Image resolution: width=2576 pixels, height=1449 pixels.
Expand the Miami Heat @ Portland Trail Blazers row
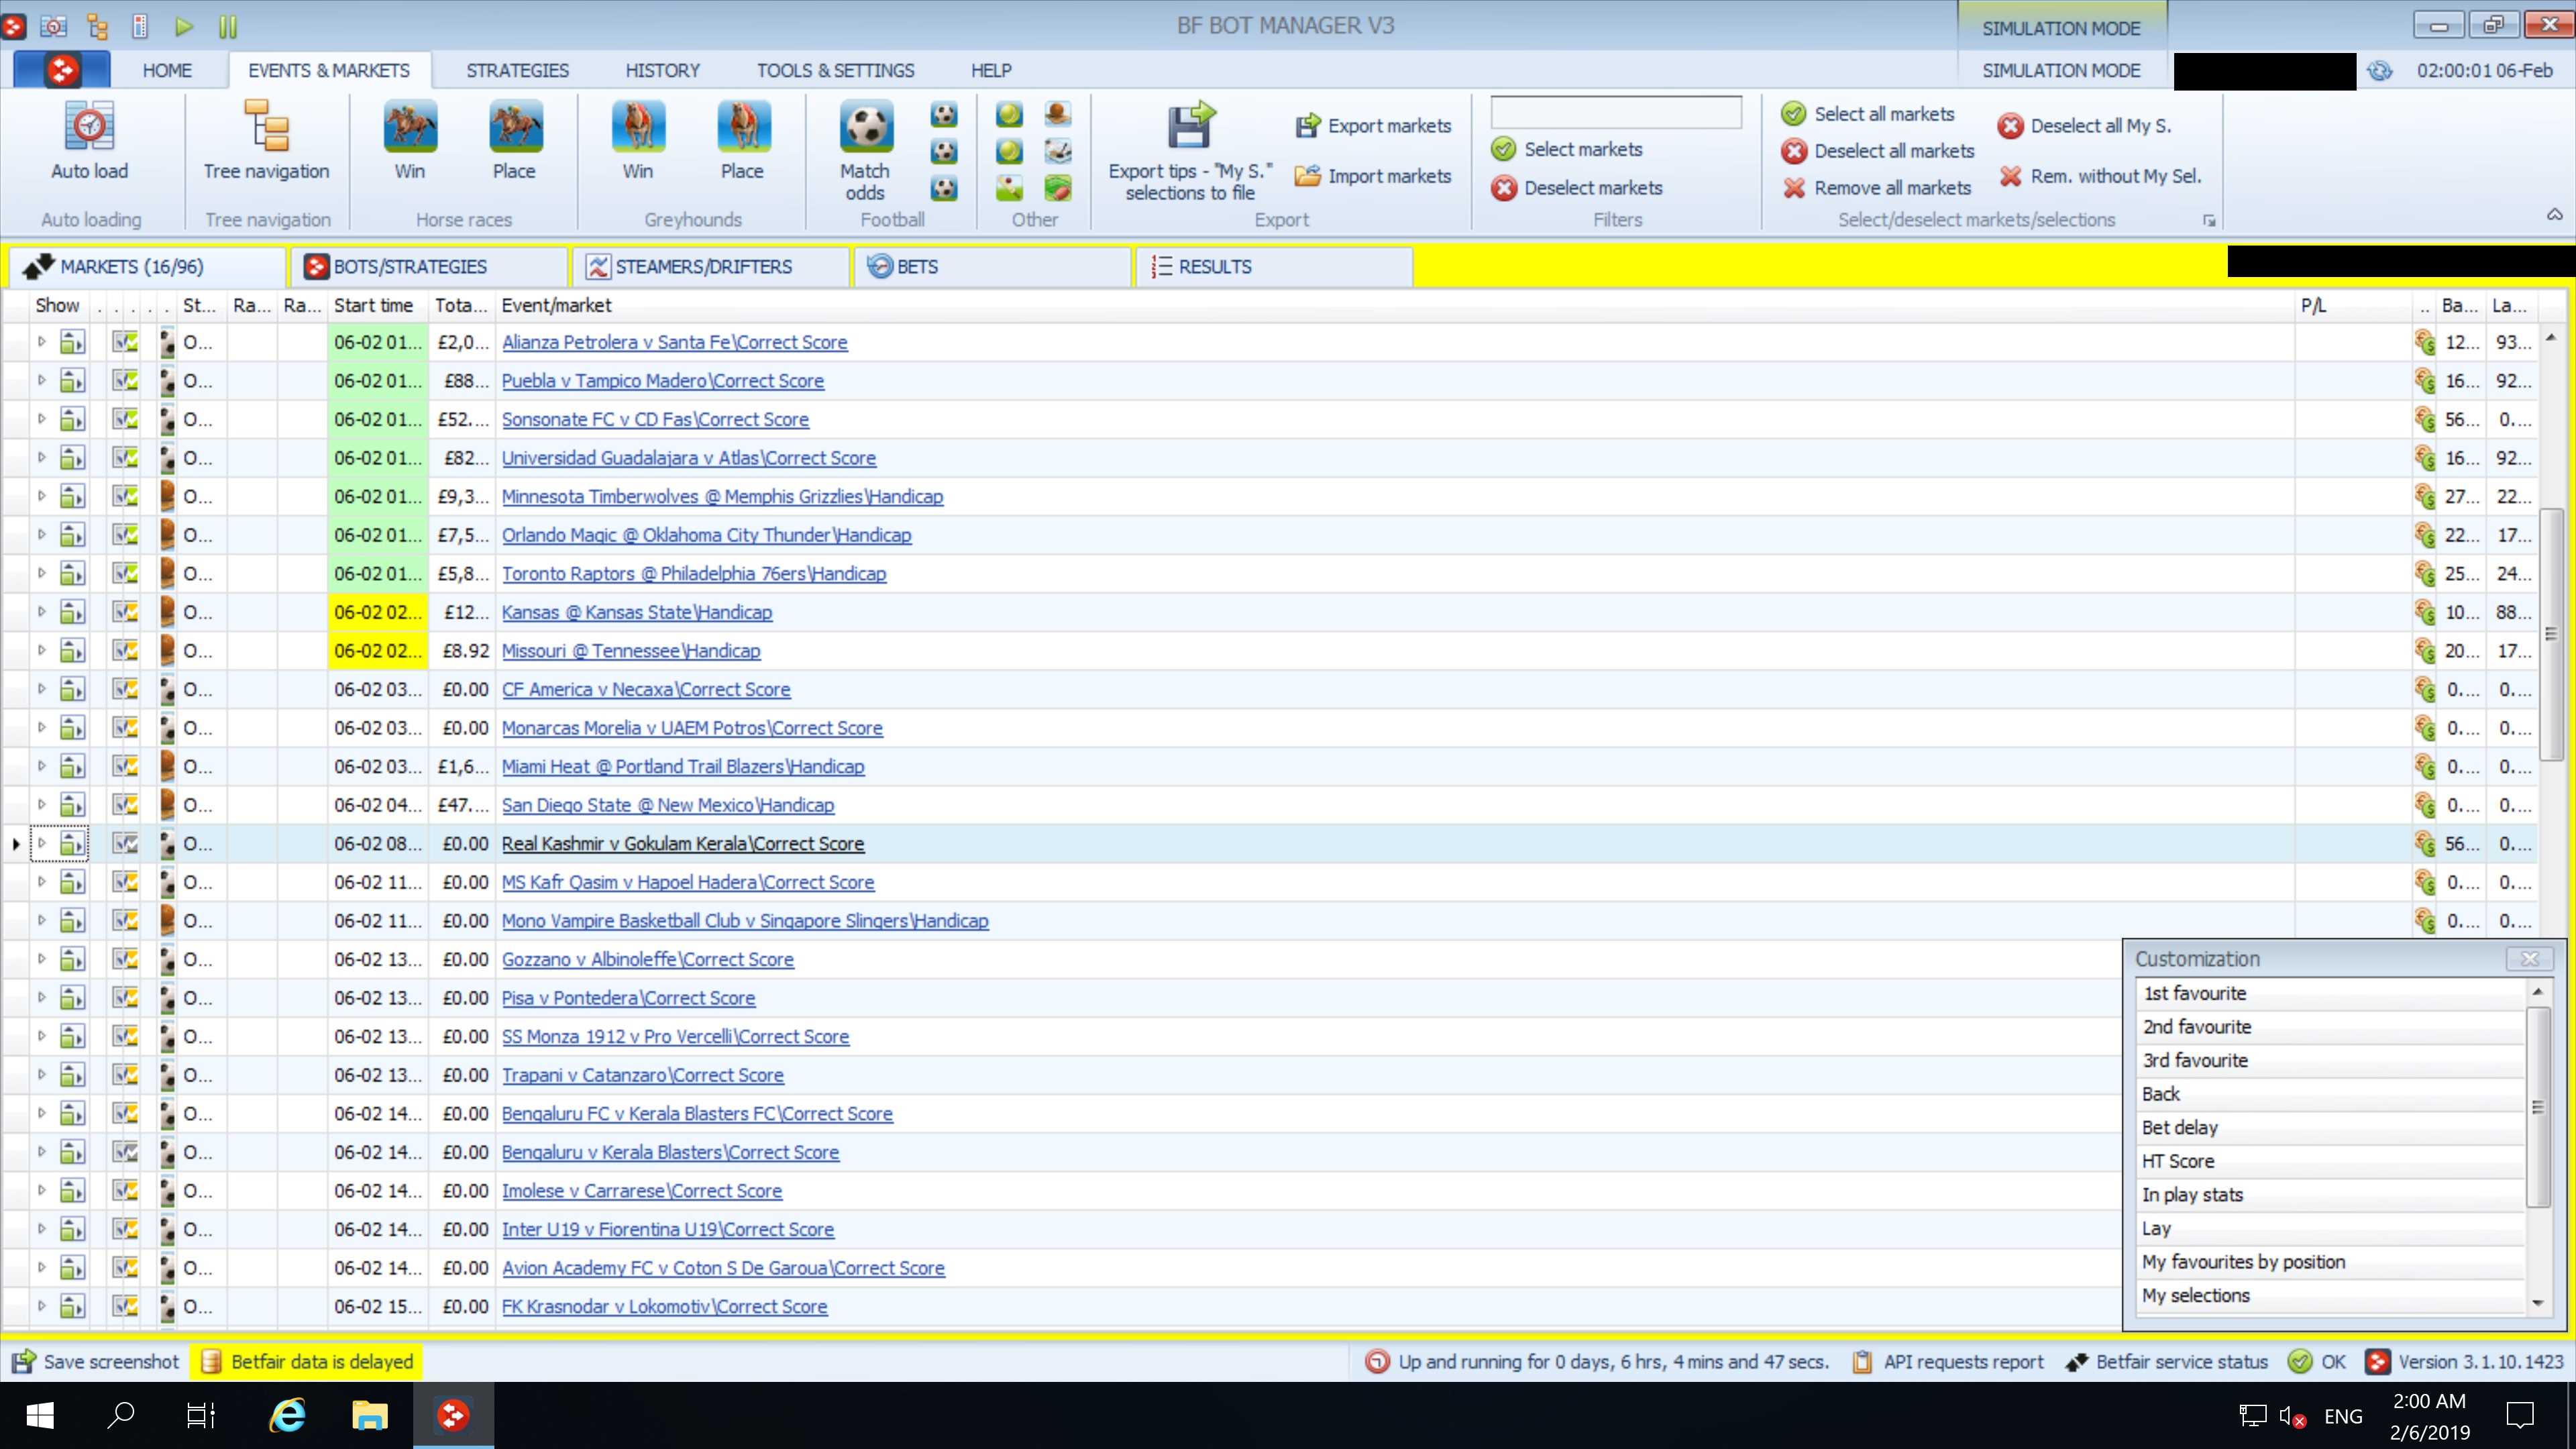(x=41, y=766)
